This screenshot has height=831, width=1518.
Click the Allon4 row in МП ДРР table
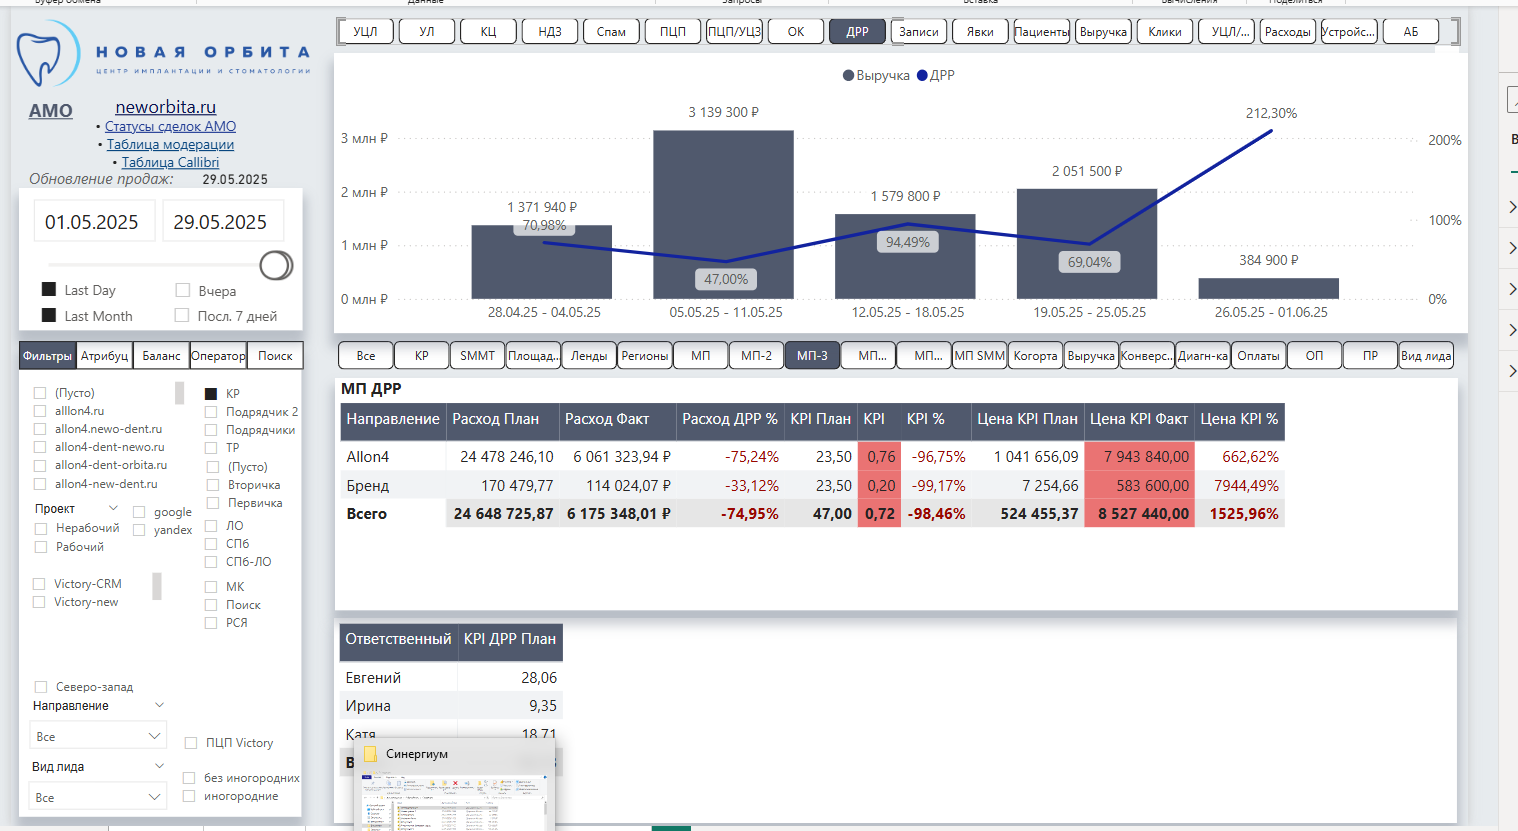[x=812, y=457]
